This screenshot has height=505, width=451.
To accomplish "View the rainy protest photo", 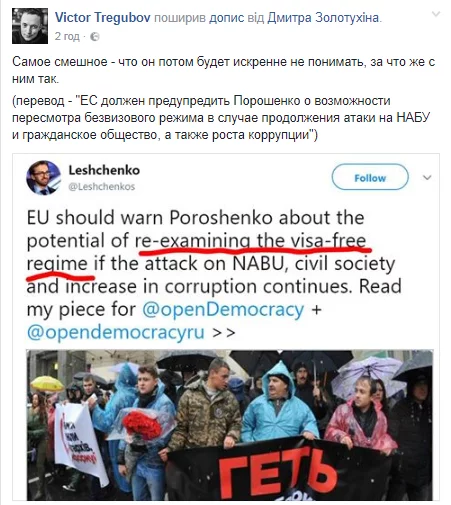I will [230, 425].
